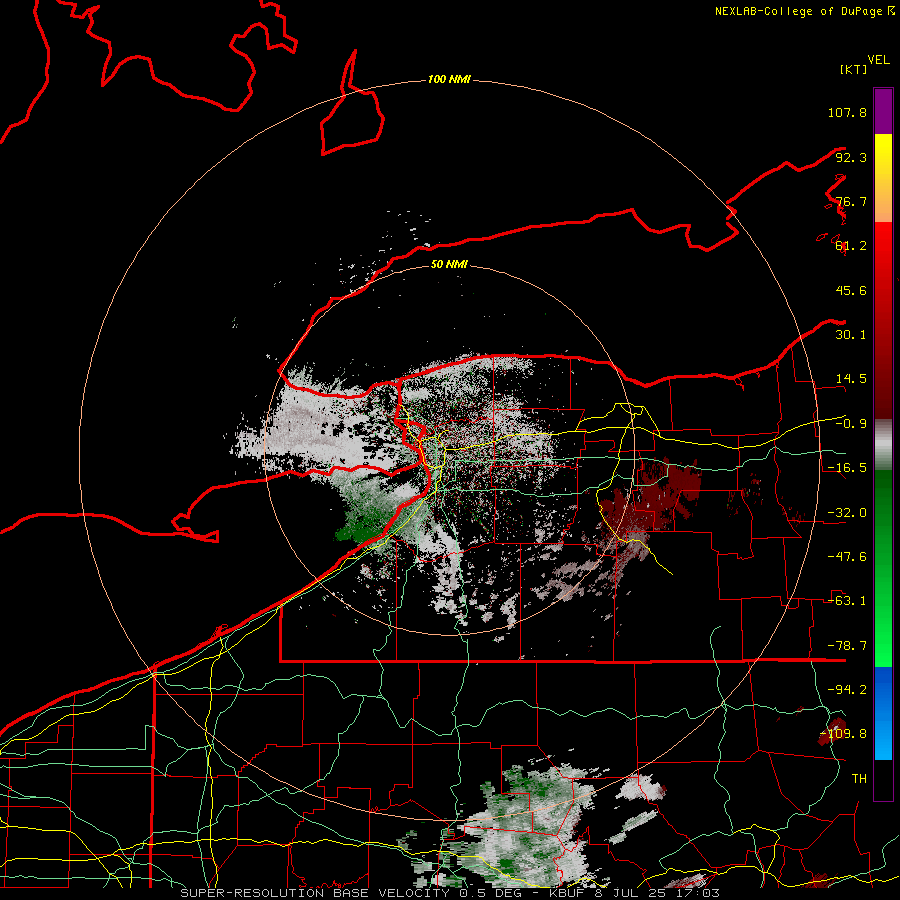Select the 92.3 legend value

pyautogui.click(x=851, y=157)
